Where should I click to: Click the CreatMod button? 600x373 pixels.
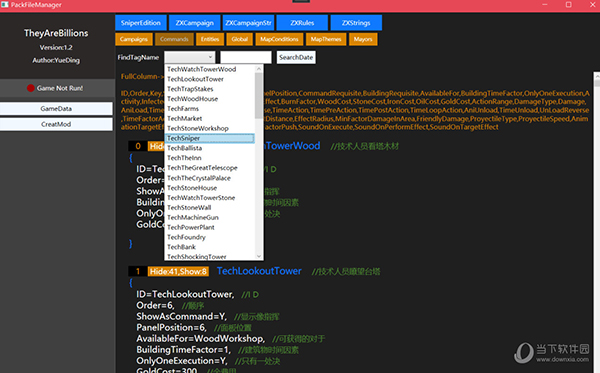(x=56, y=124)
